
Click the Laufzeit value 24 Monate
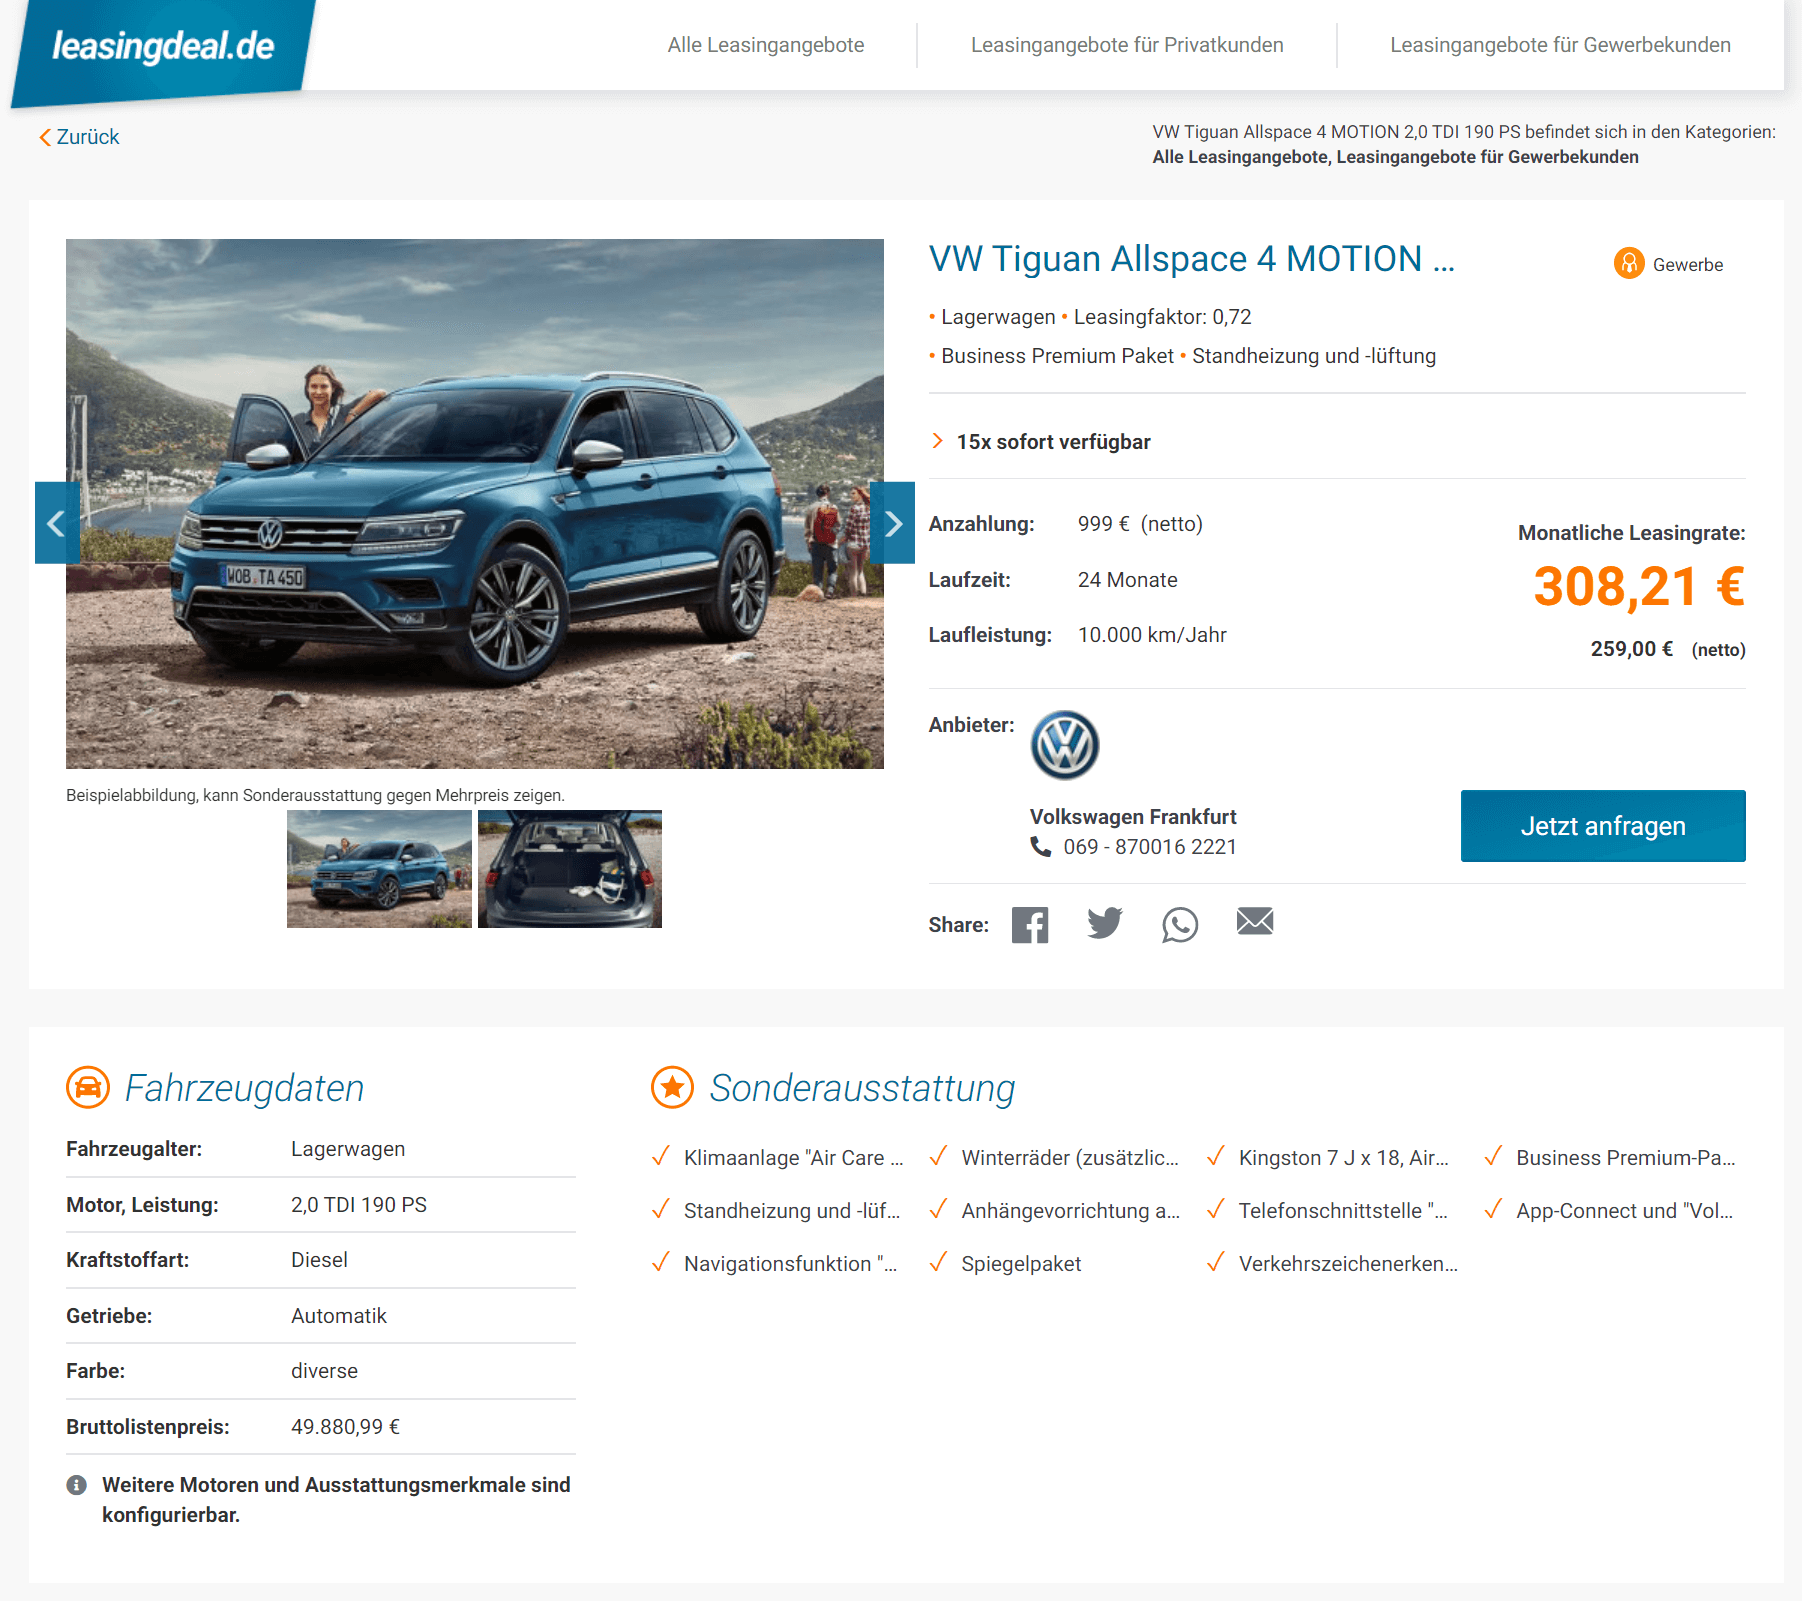pos(1128,580)
